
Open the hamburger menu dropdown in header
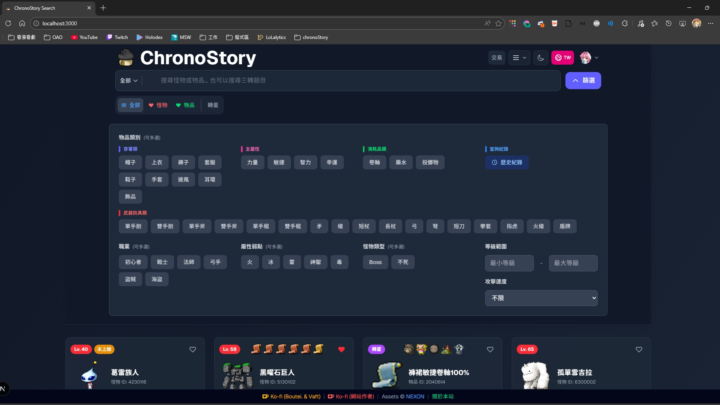(x=520, y=58)
